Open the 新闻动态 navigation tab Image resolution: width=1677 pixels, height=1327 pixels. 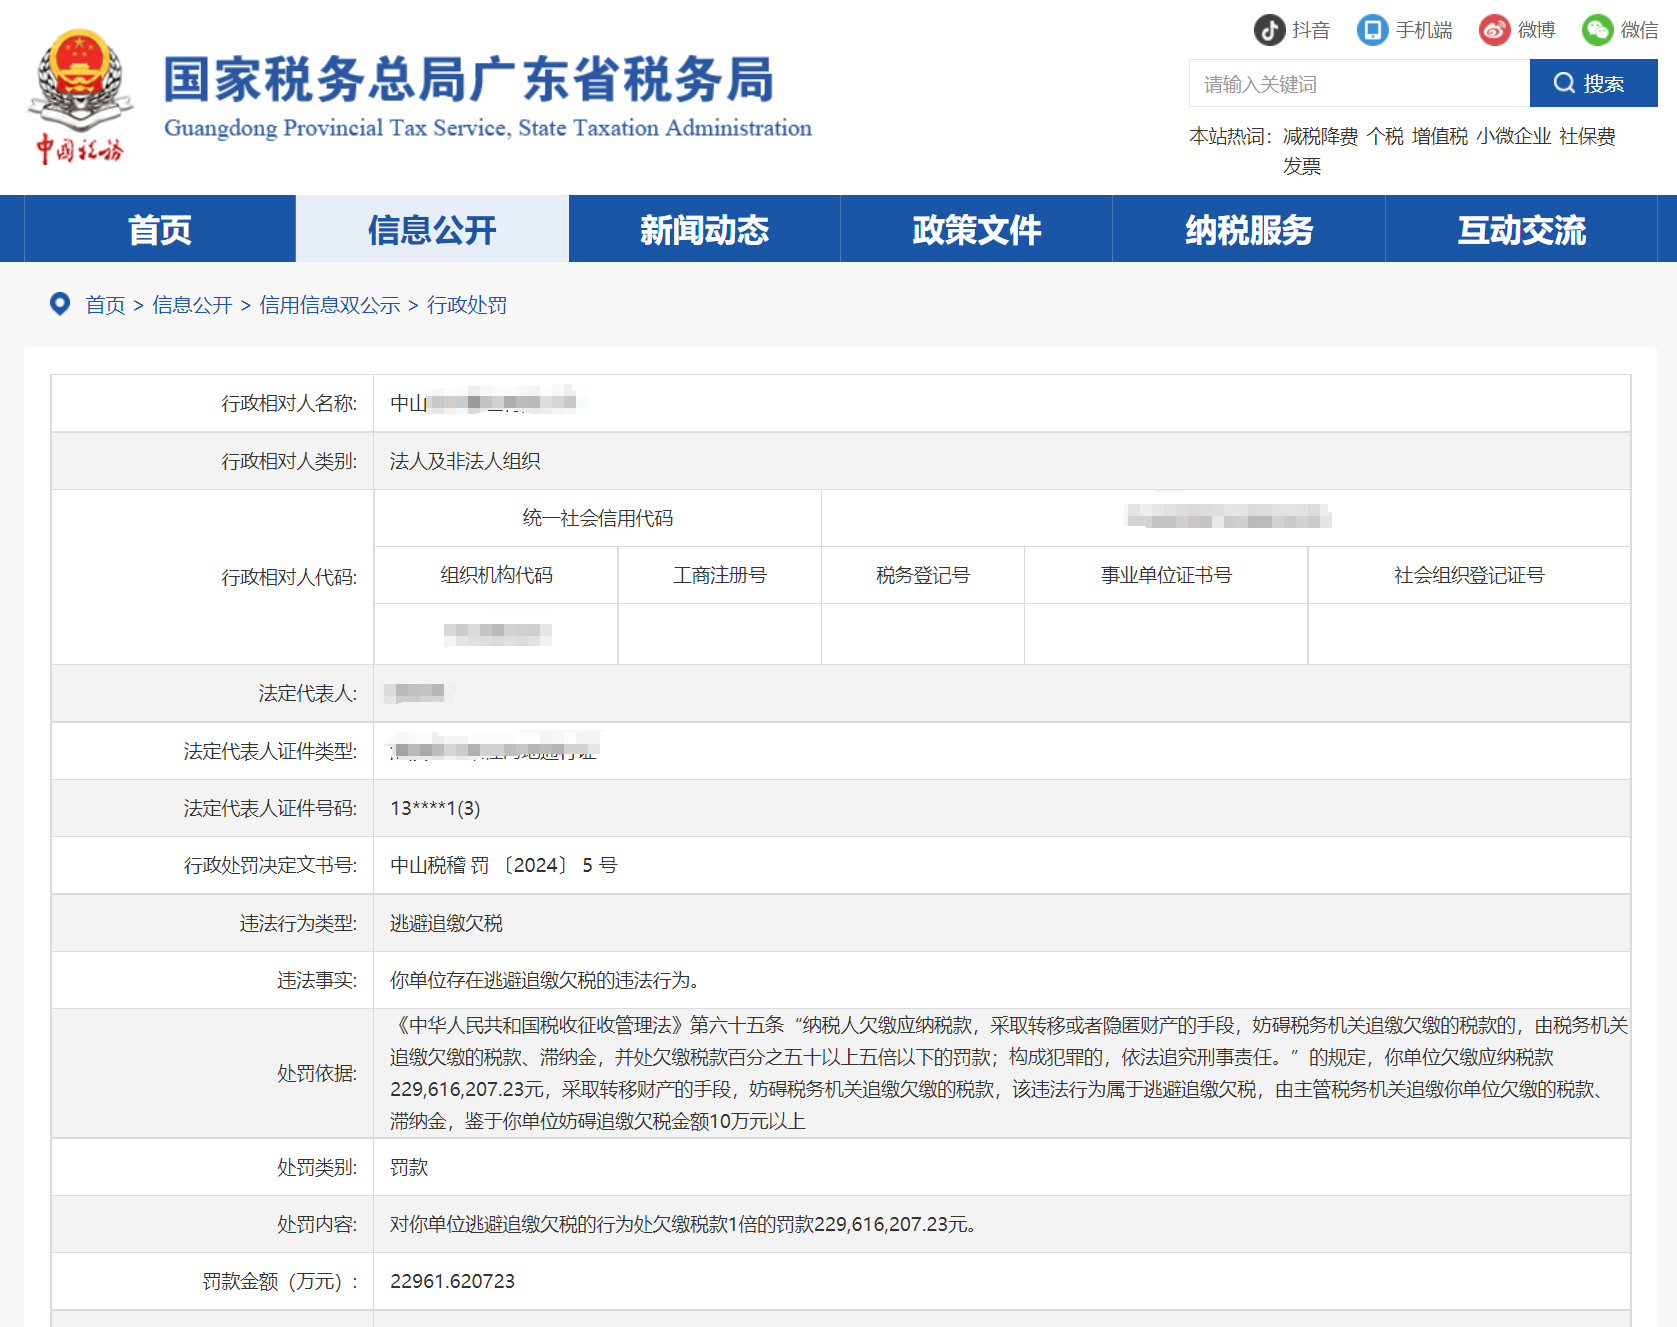pos(704,229)
